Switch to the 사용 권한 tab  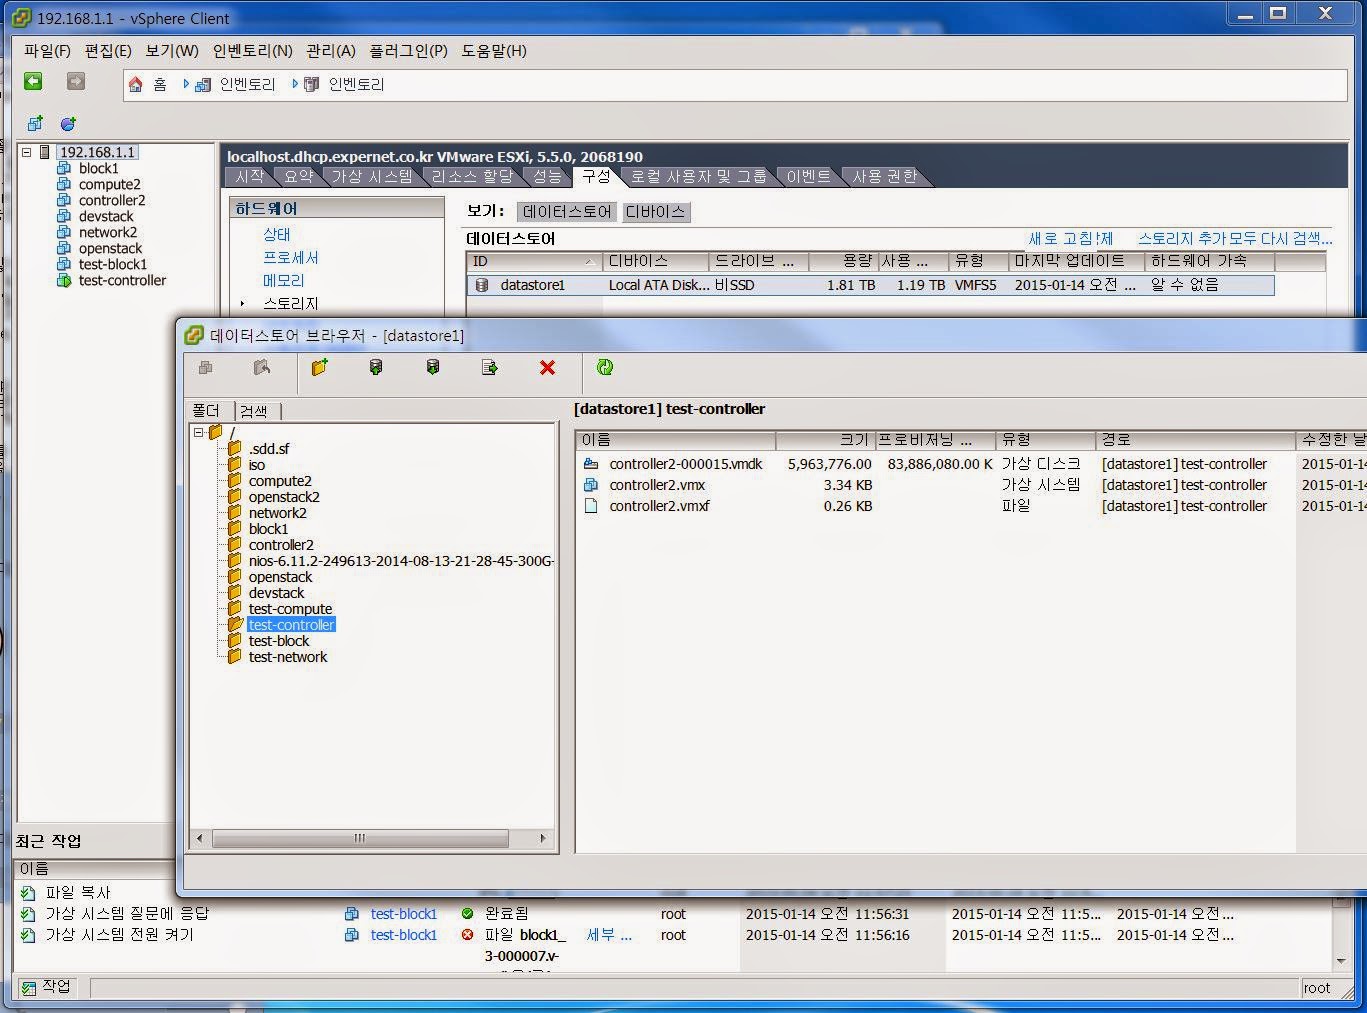coord(885,177)
